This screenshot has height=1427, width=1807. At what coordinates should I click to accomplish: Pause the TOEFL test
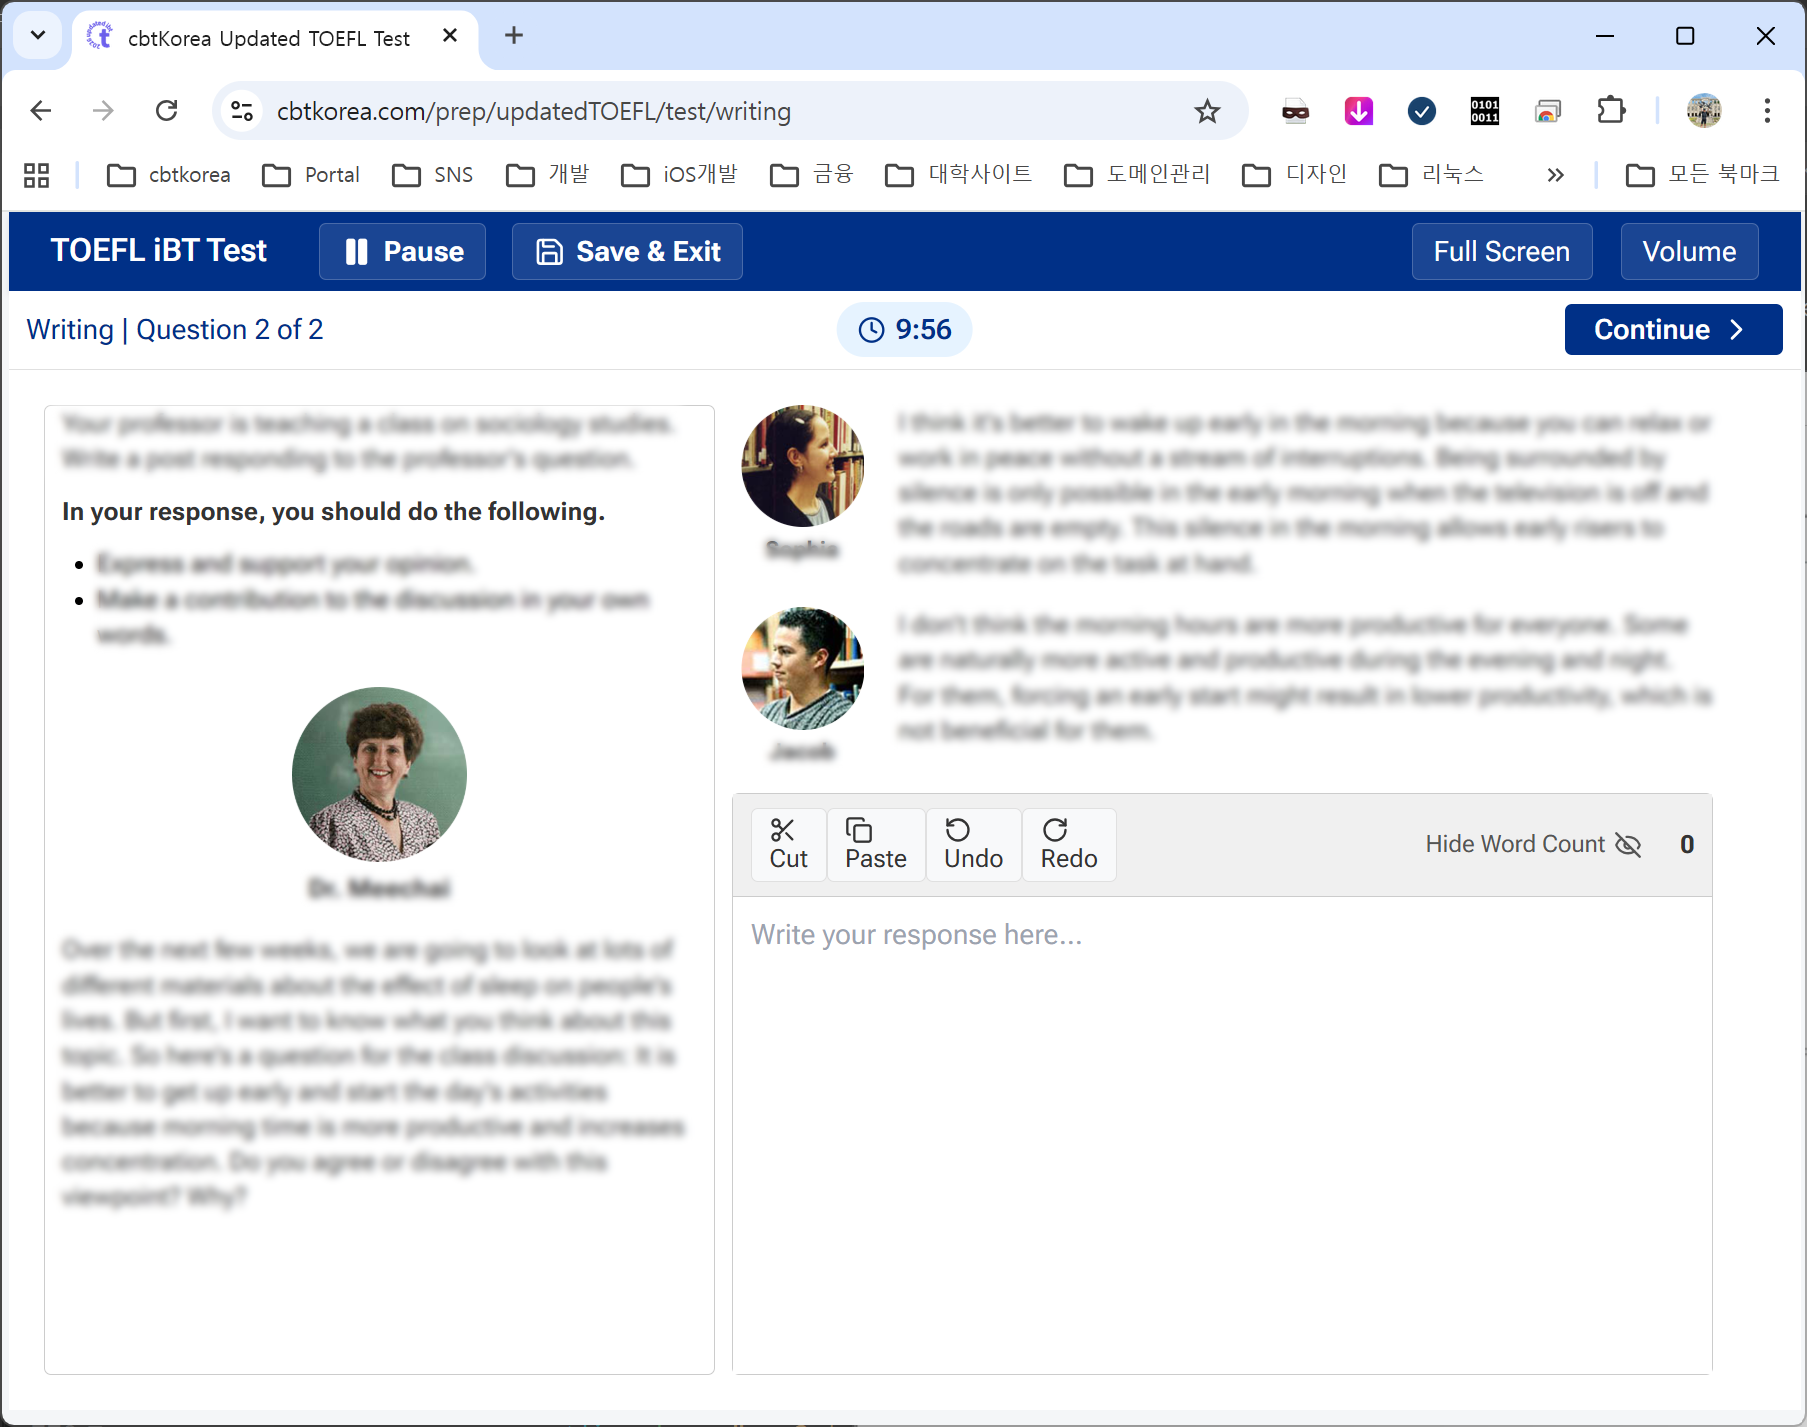click(x=402, y=251)
